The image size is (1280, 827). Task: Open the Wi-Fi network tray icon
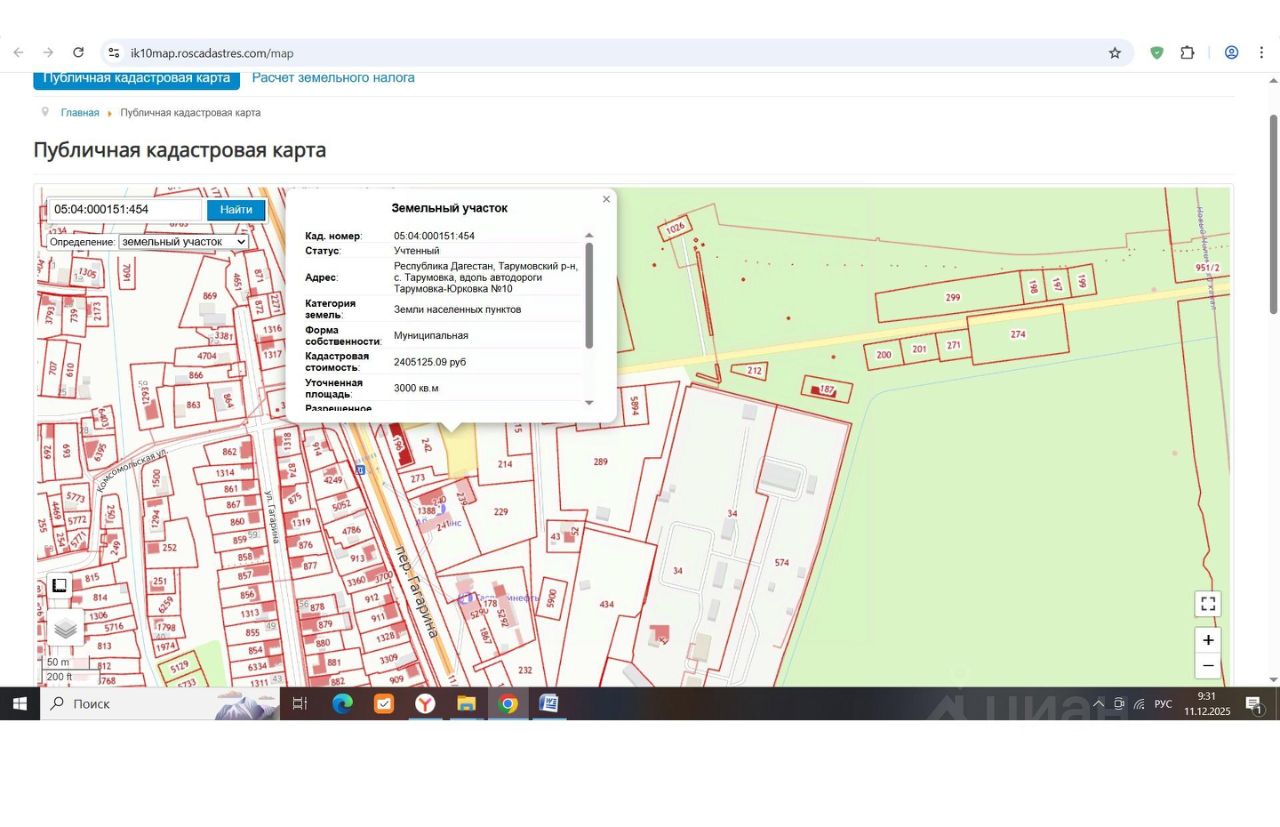pos(1139,704)
